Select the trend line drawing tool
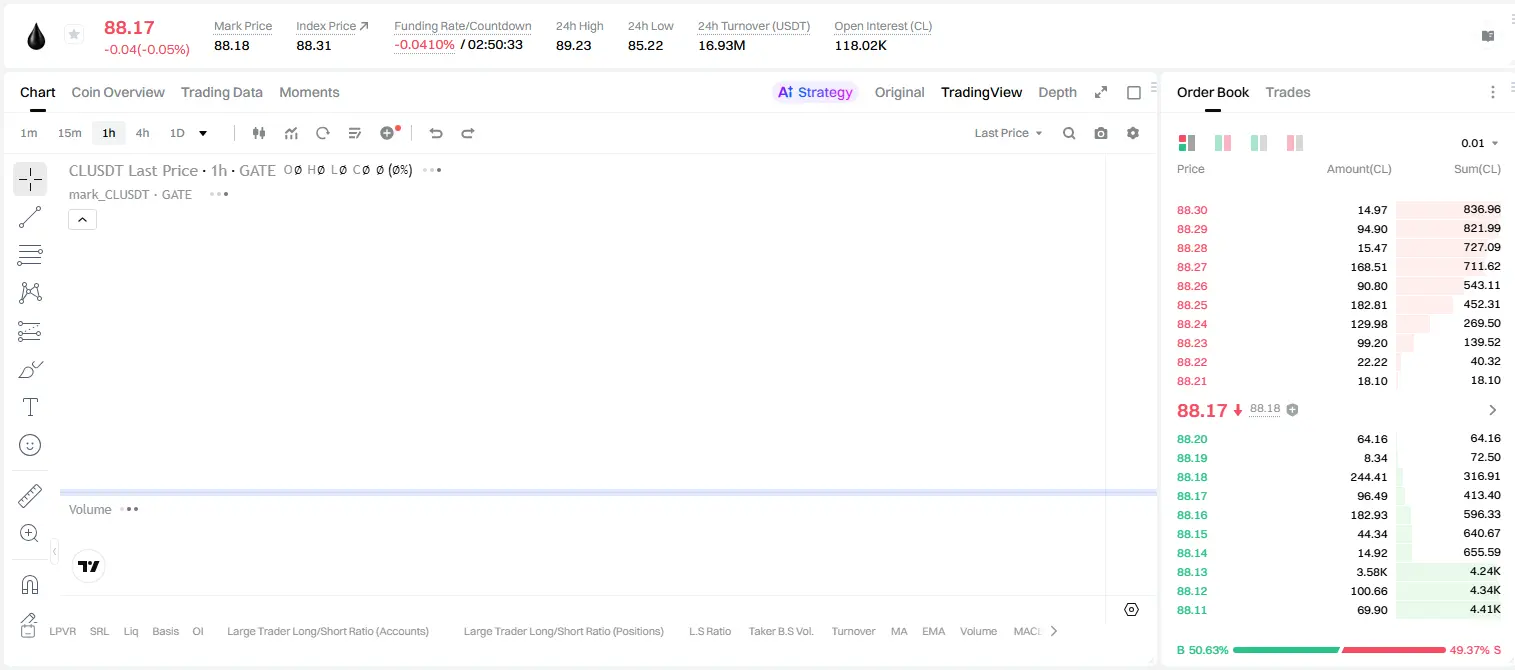Screen dimensions: 1515x670 [30, 217]
